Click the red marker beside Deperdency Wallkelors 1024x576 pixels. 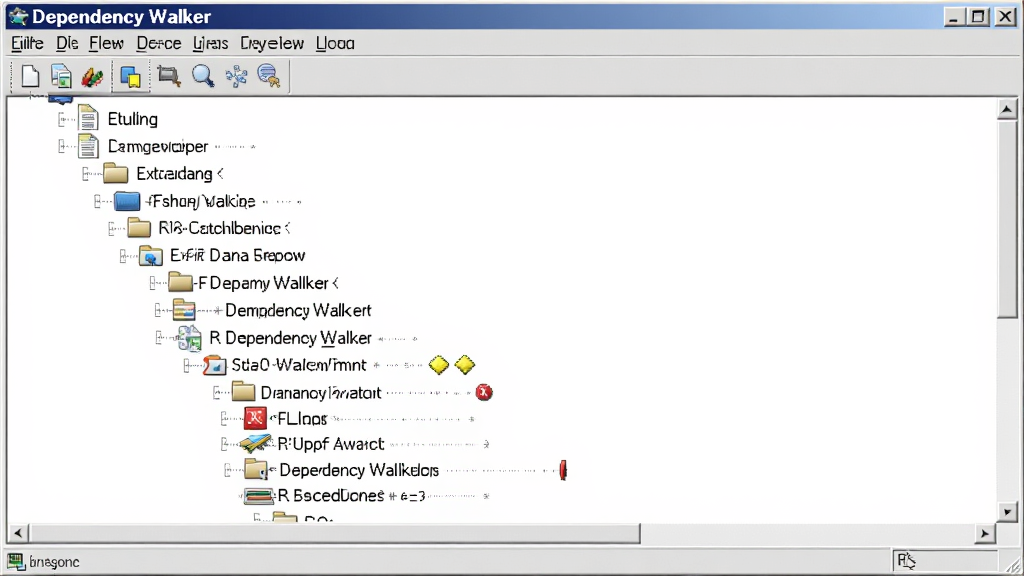[563, 470]
